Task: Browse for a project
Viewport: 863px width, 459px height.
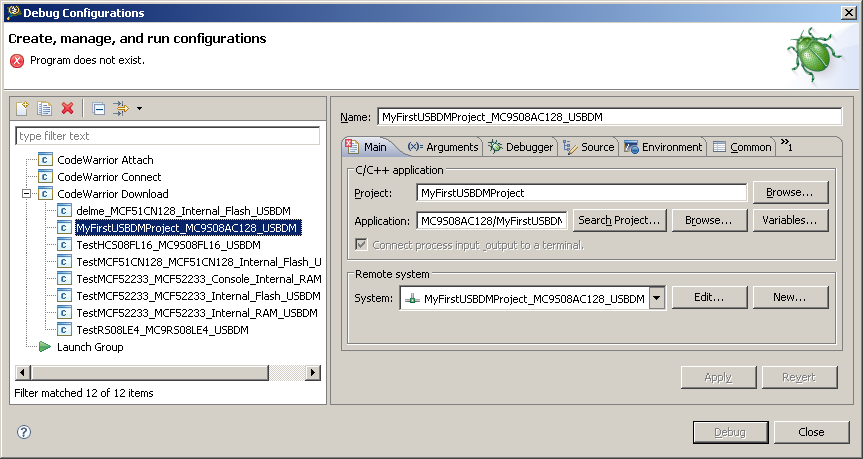Action: pyautogui.click(x=790, y=193)
